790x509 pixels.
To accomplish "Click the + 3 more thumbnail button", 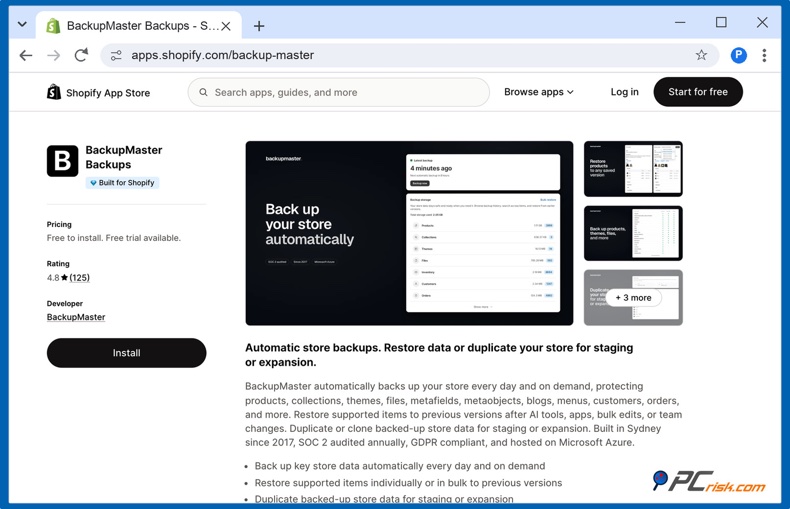I will (x=633, y=298).
